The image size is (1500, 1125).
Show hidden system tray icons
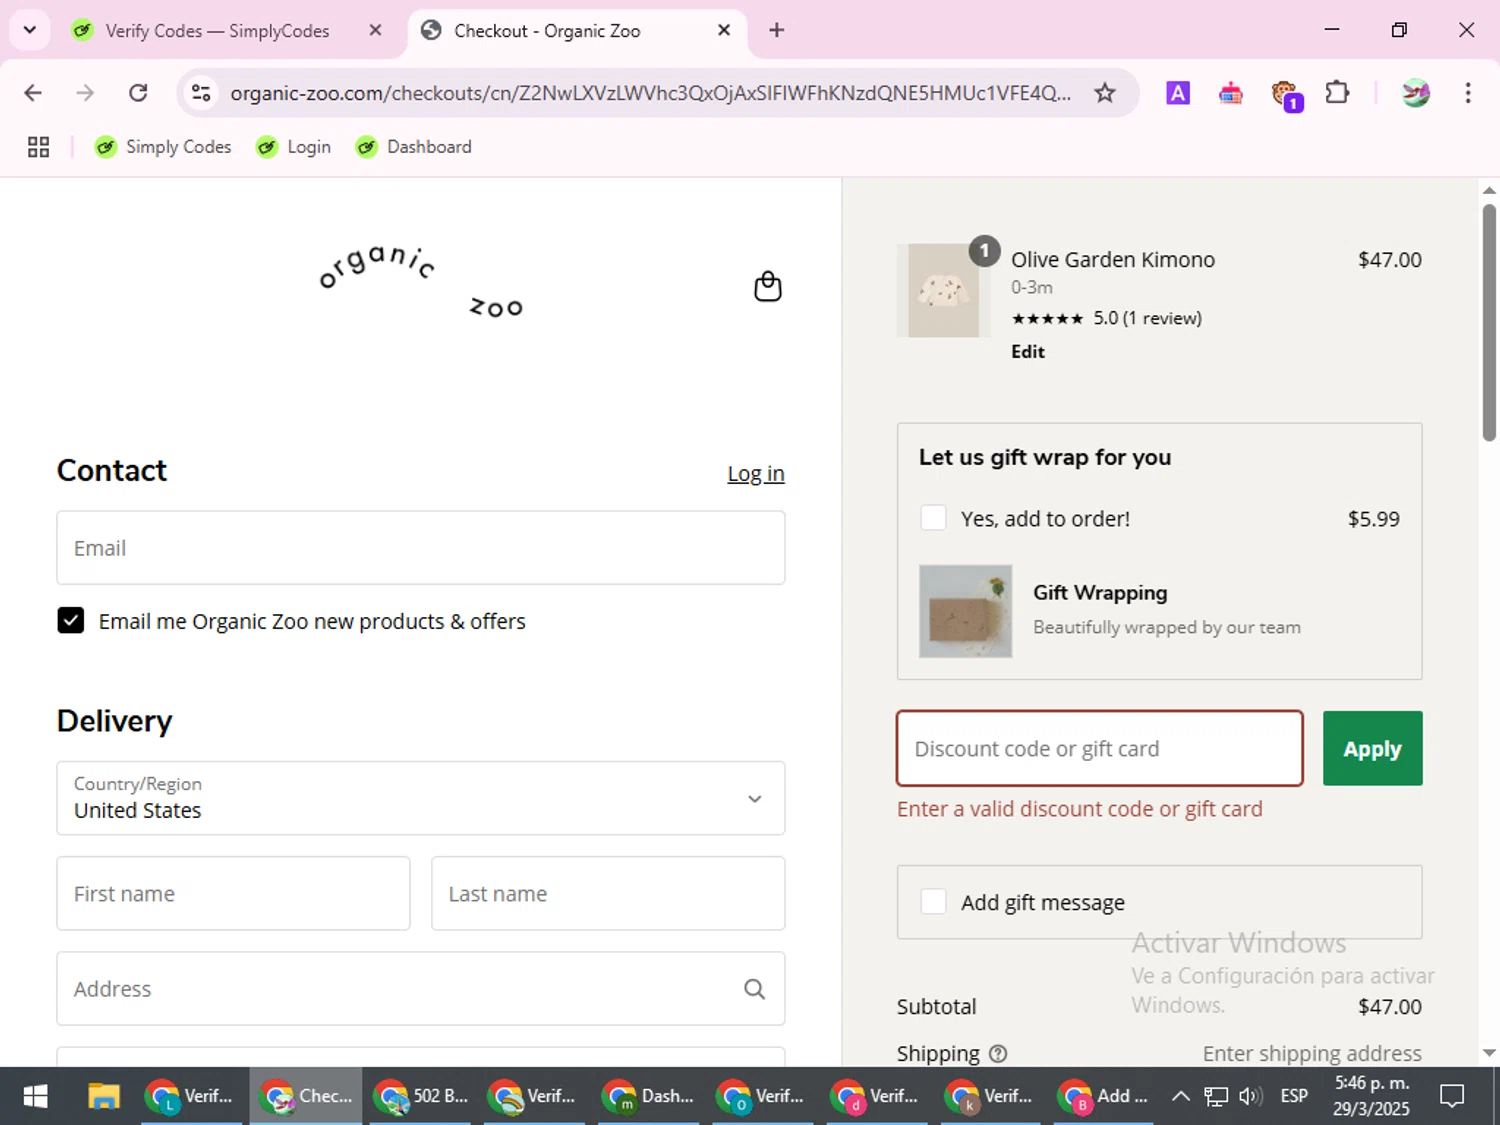(1180, 1096)
